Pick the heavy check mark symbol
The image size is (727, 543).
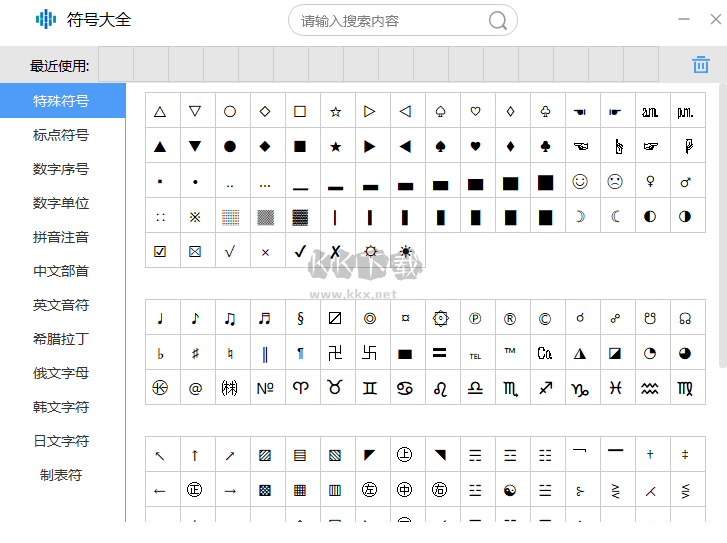click(x=300, y=252)
